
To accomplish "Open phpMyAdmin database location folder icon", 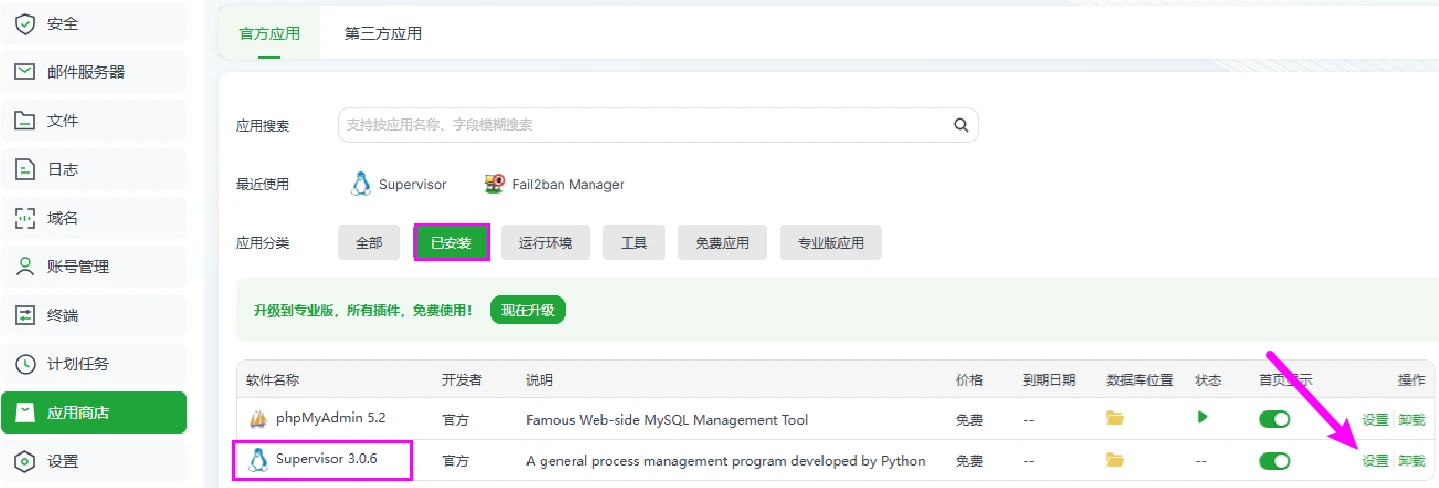I will (x=1115, y=418).
